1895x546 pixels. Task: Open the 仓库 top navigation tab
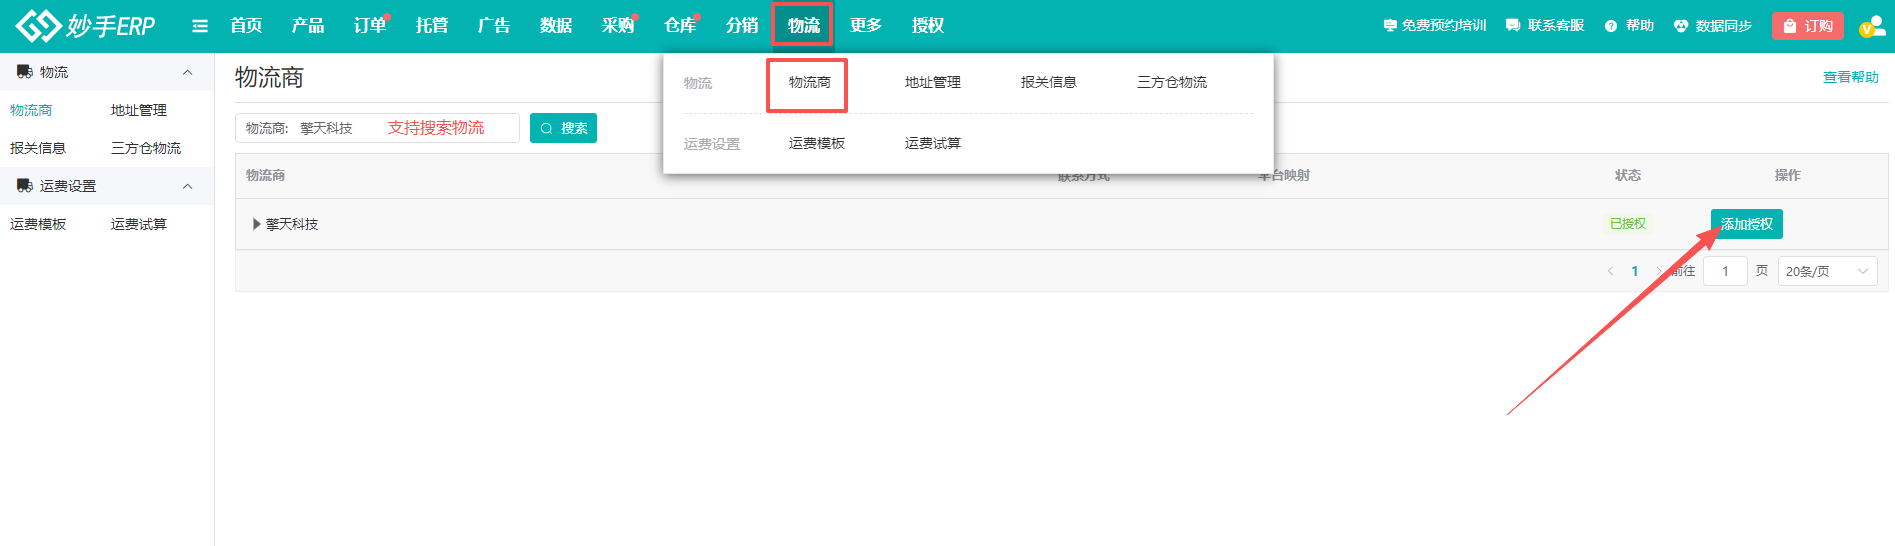[680, 26]
